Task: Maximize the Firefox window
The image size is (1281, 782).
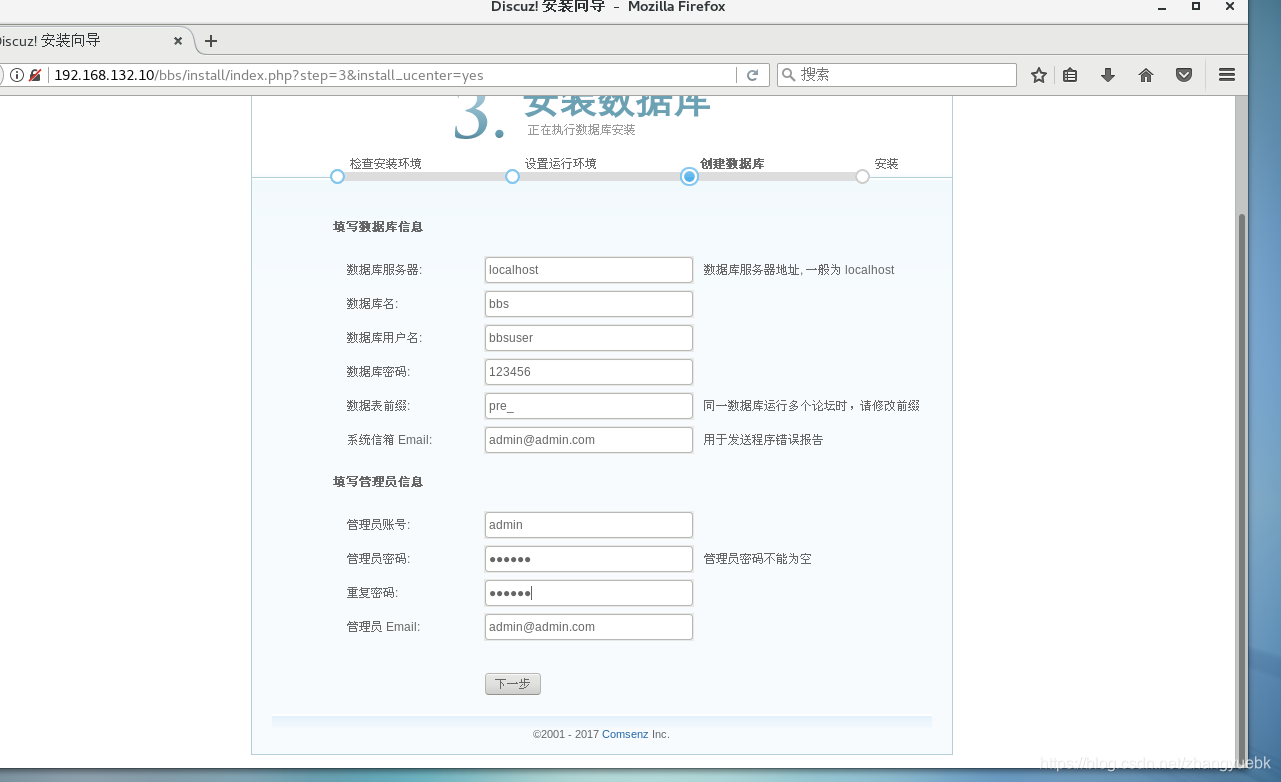Action: tap(1196, 7)
